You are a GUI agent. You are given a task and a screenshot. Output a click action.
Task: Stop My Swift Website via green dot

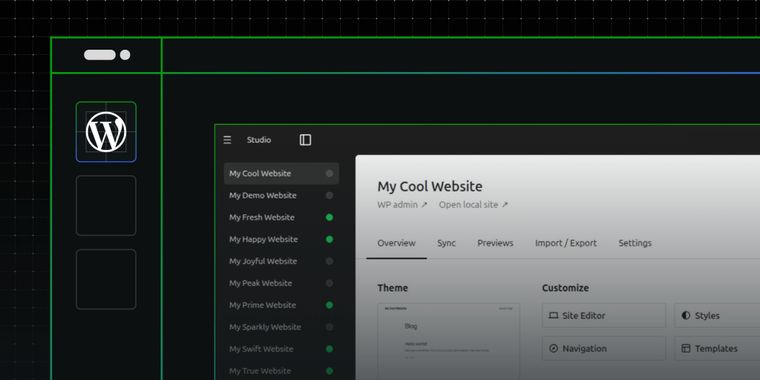330,348
